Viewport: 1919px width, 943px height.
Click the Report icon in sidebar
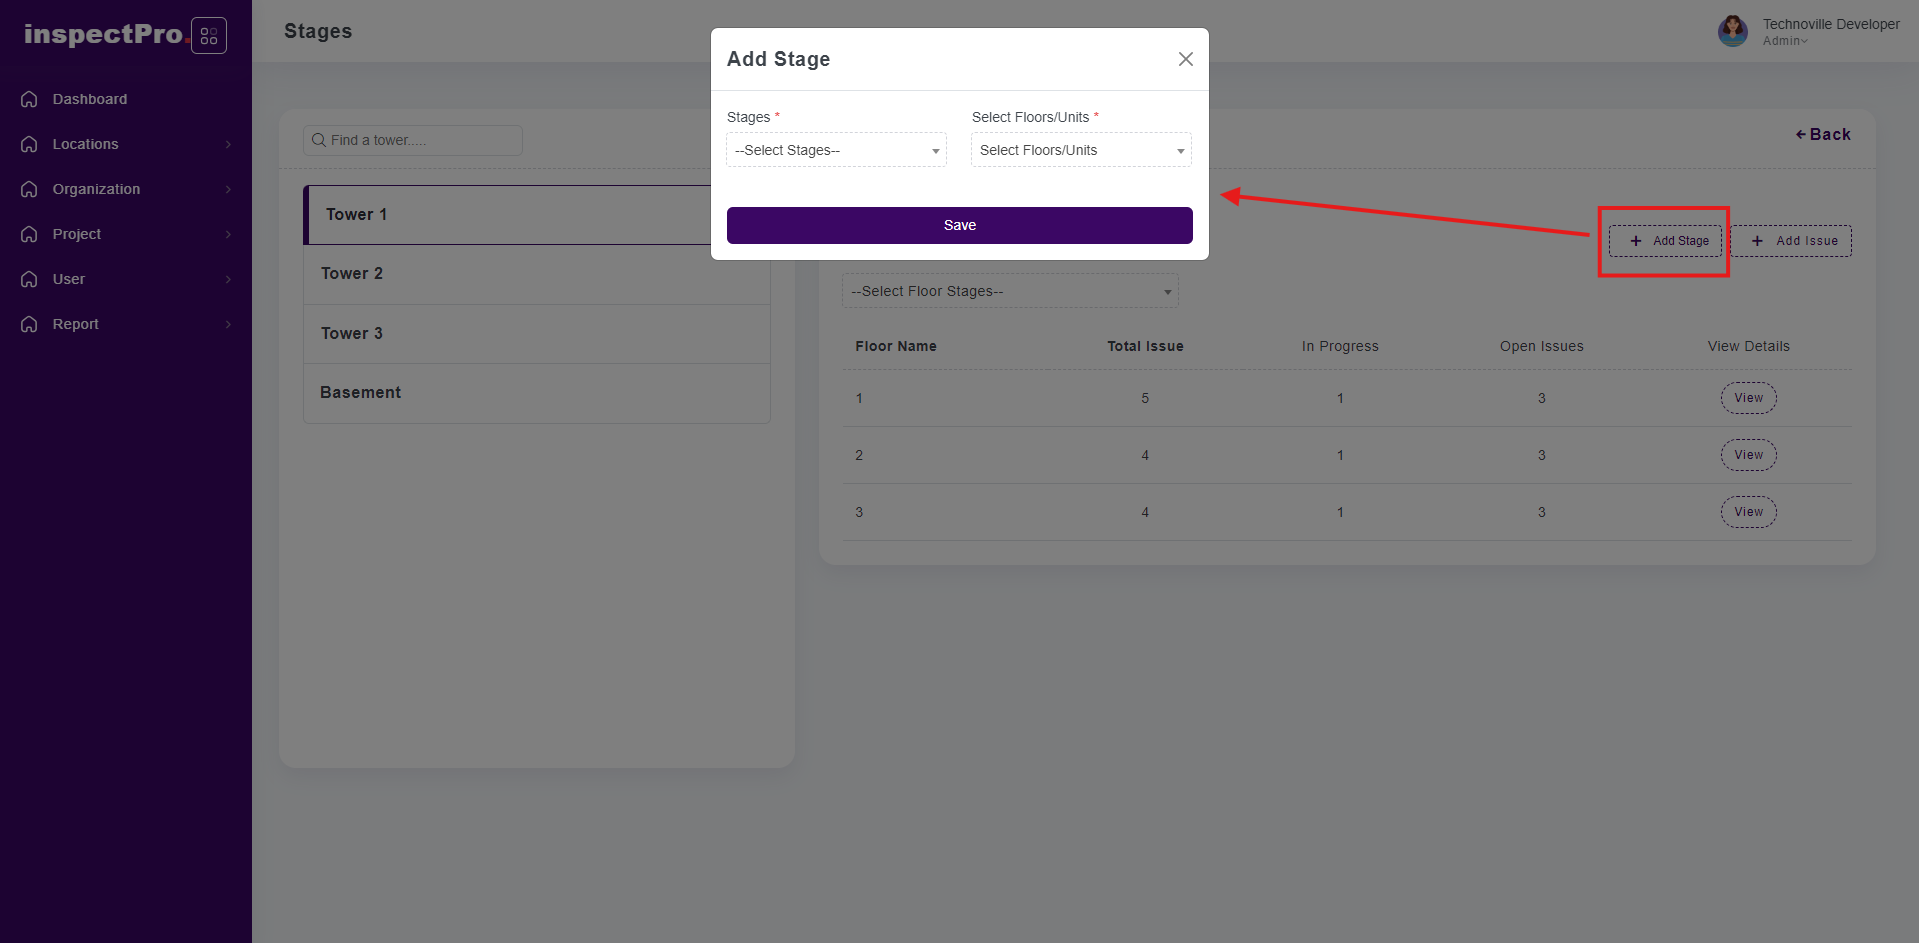(x=29, y=324)
